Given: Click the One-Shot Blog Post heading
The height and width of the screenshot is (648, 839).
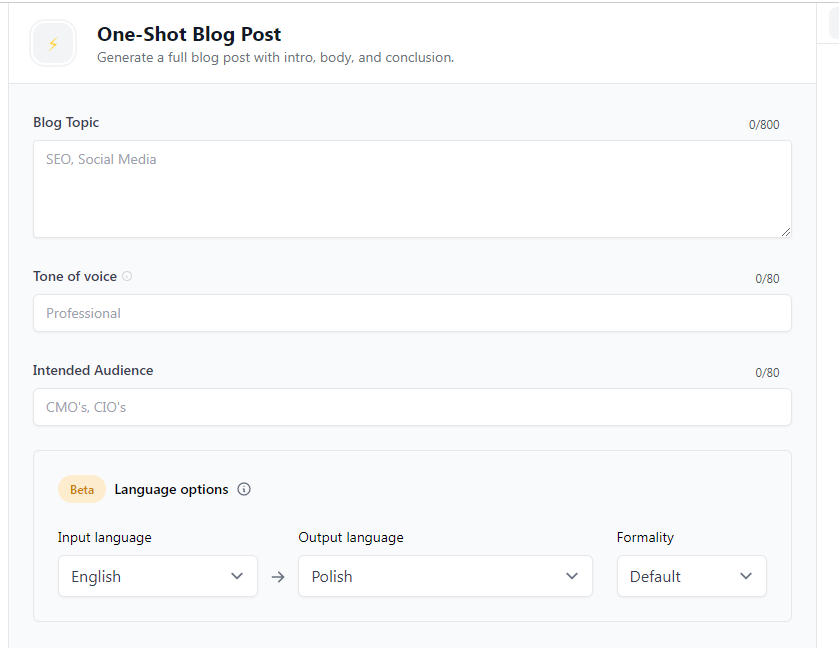Looking at the screenshot, I should pyautogui.click(x=189, y=34).
